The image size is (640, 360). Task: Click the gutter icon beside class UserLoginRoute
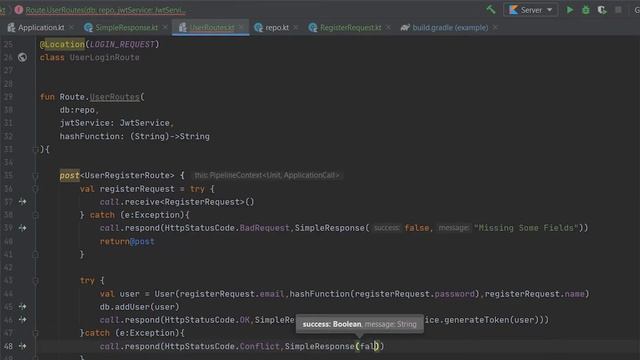point(22,58)
